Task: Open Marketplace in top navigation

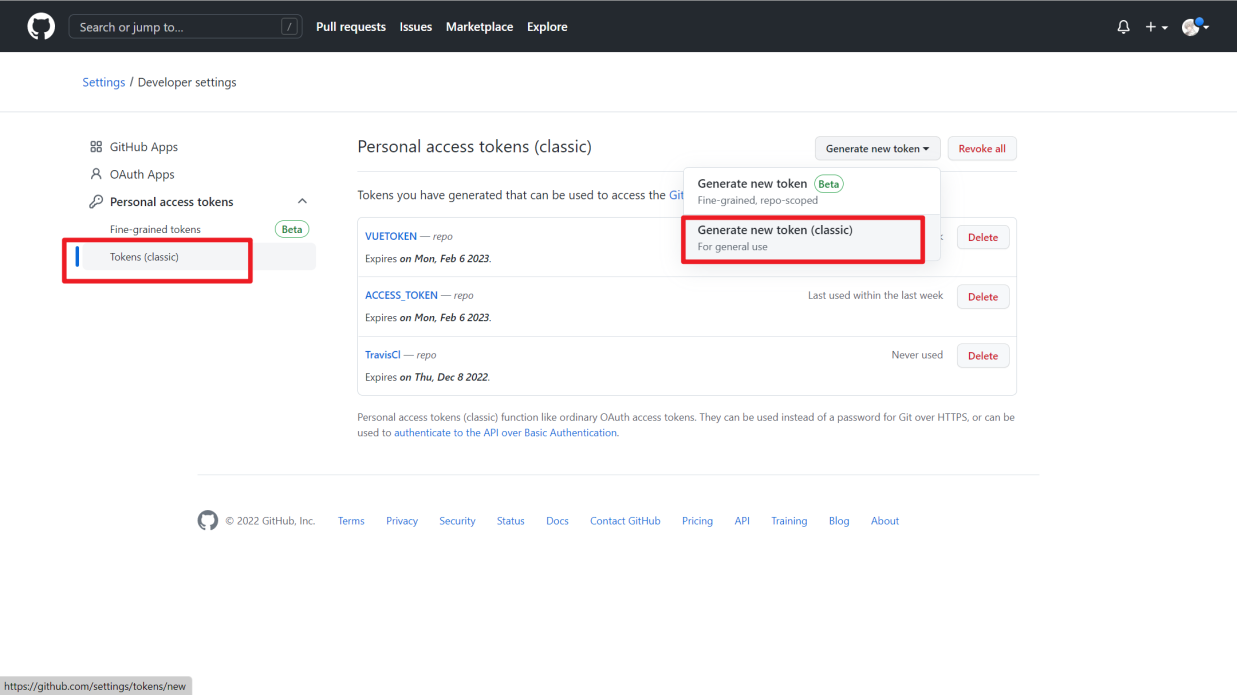Action: [x=479, y=27]
